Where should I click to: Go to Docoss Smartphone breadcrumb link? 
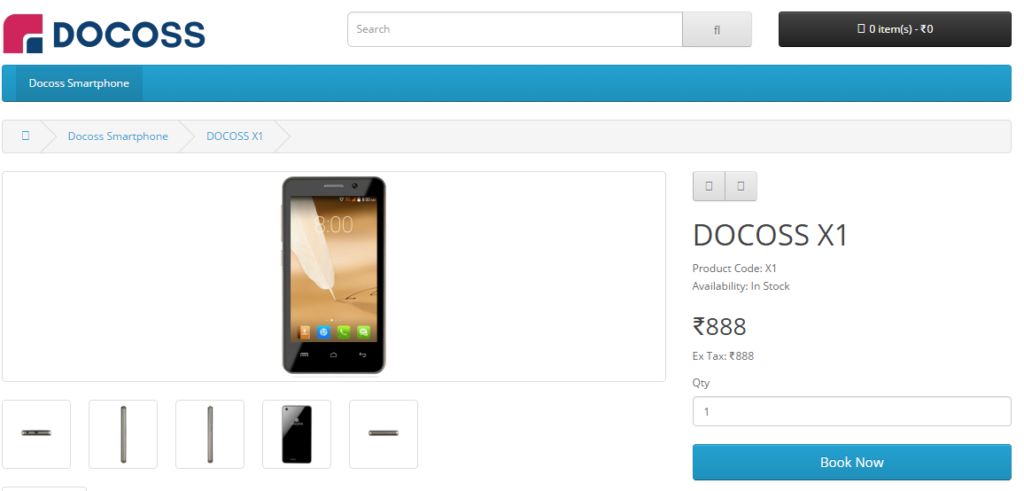pos(118,136)
